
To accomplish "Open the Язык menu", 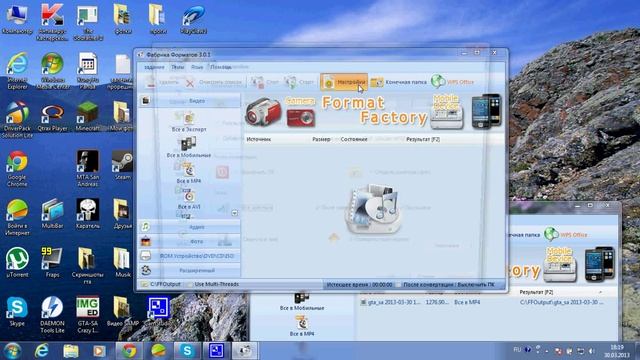I will click(x=197, y=67).
